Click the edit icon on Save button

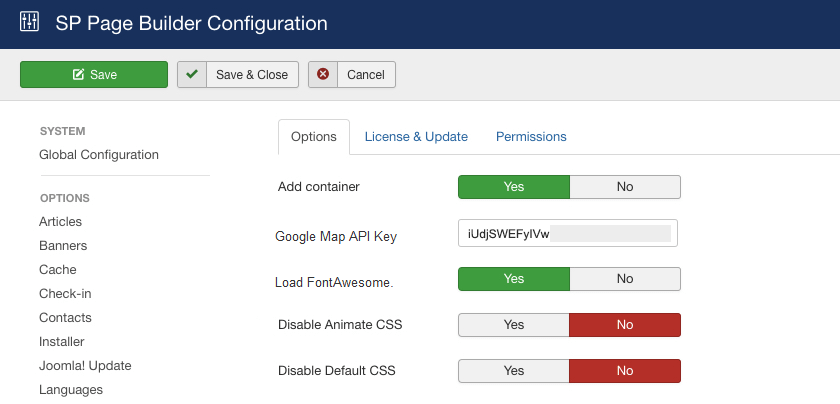pos(78,74)
